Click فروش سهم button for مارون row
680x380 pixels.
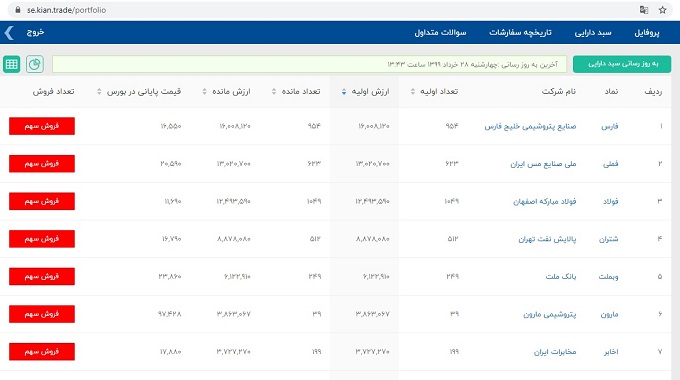42,314
